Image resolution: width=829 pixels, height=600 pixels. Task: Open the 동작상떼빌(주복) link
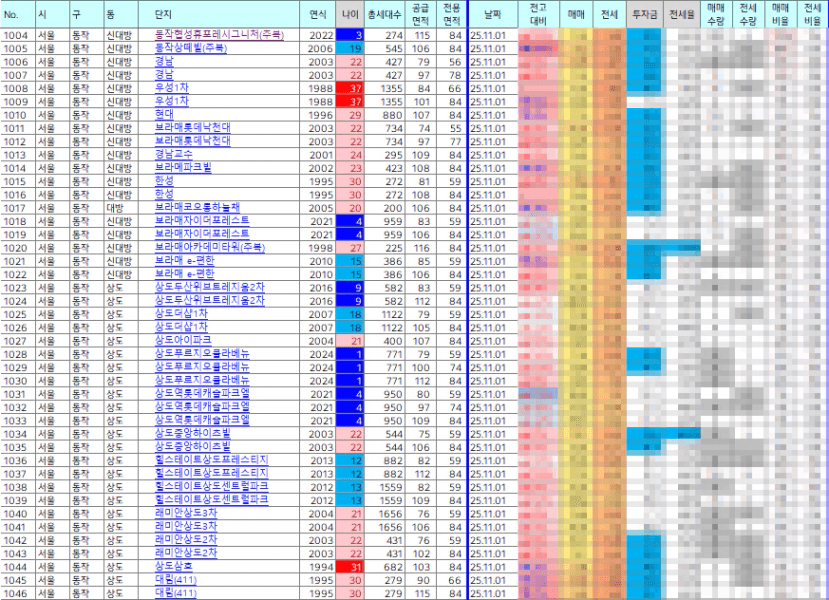[190, 48]
